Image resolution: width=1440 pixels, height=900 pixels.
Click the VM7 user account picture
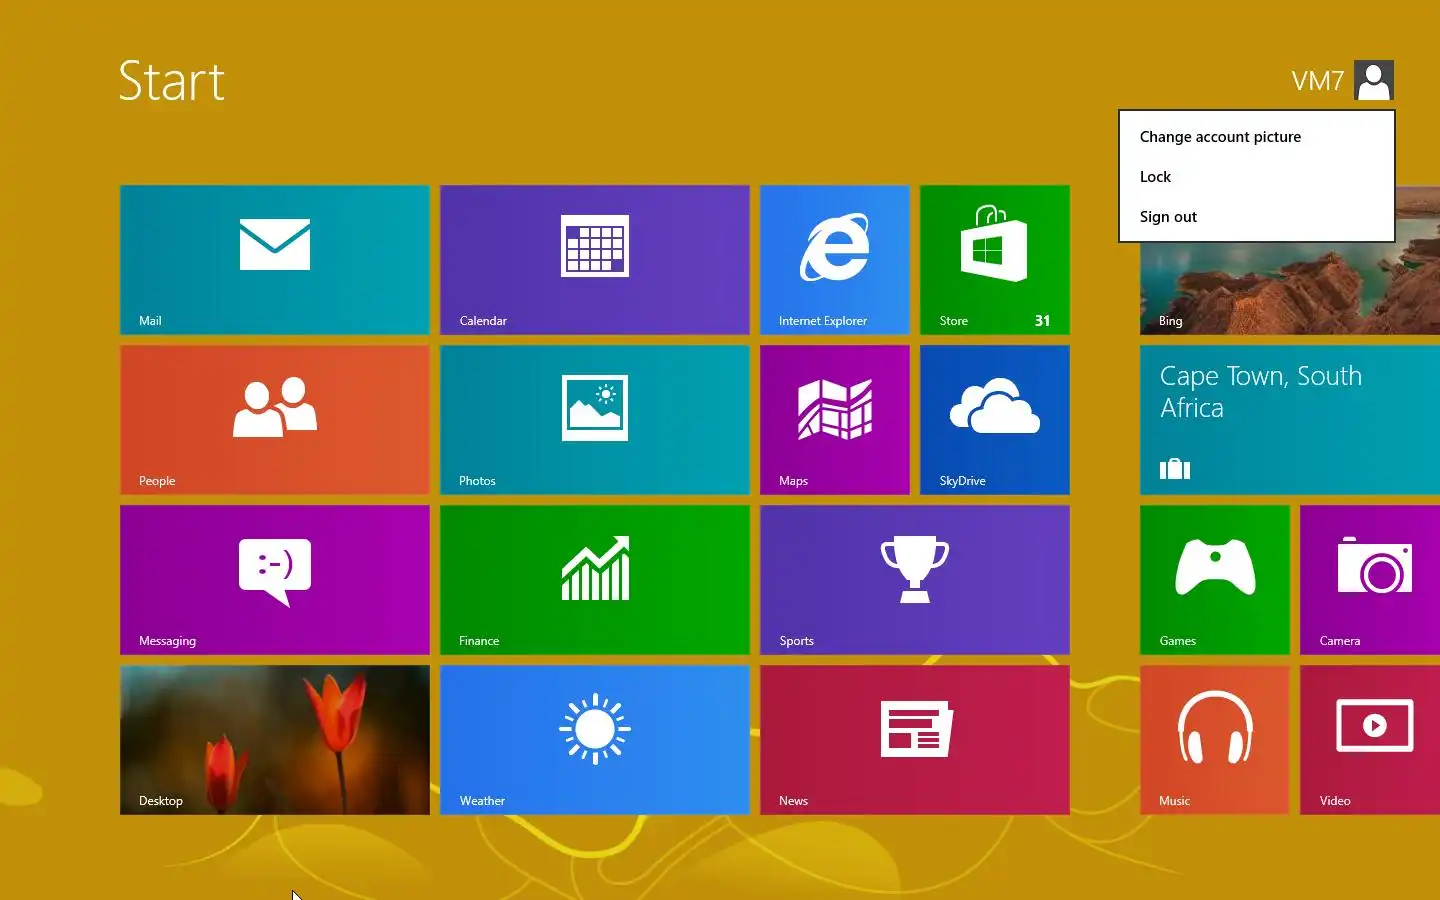1374,80
